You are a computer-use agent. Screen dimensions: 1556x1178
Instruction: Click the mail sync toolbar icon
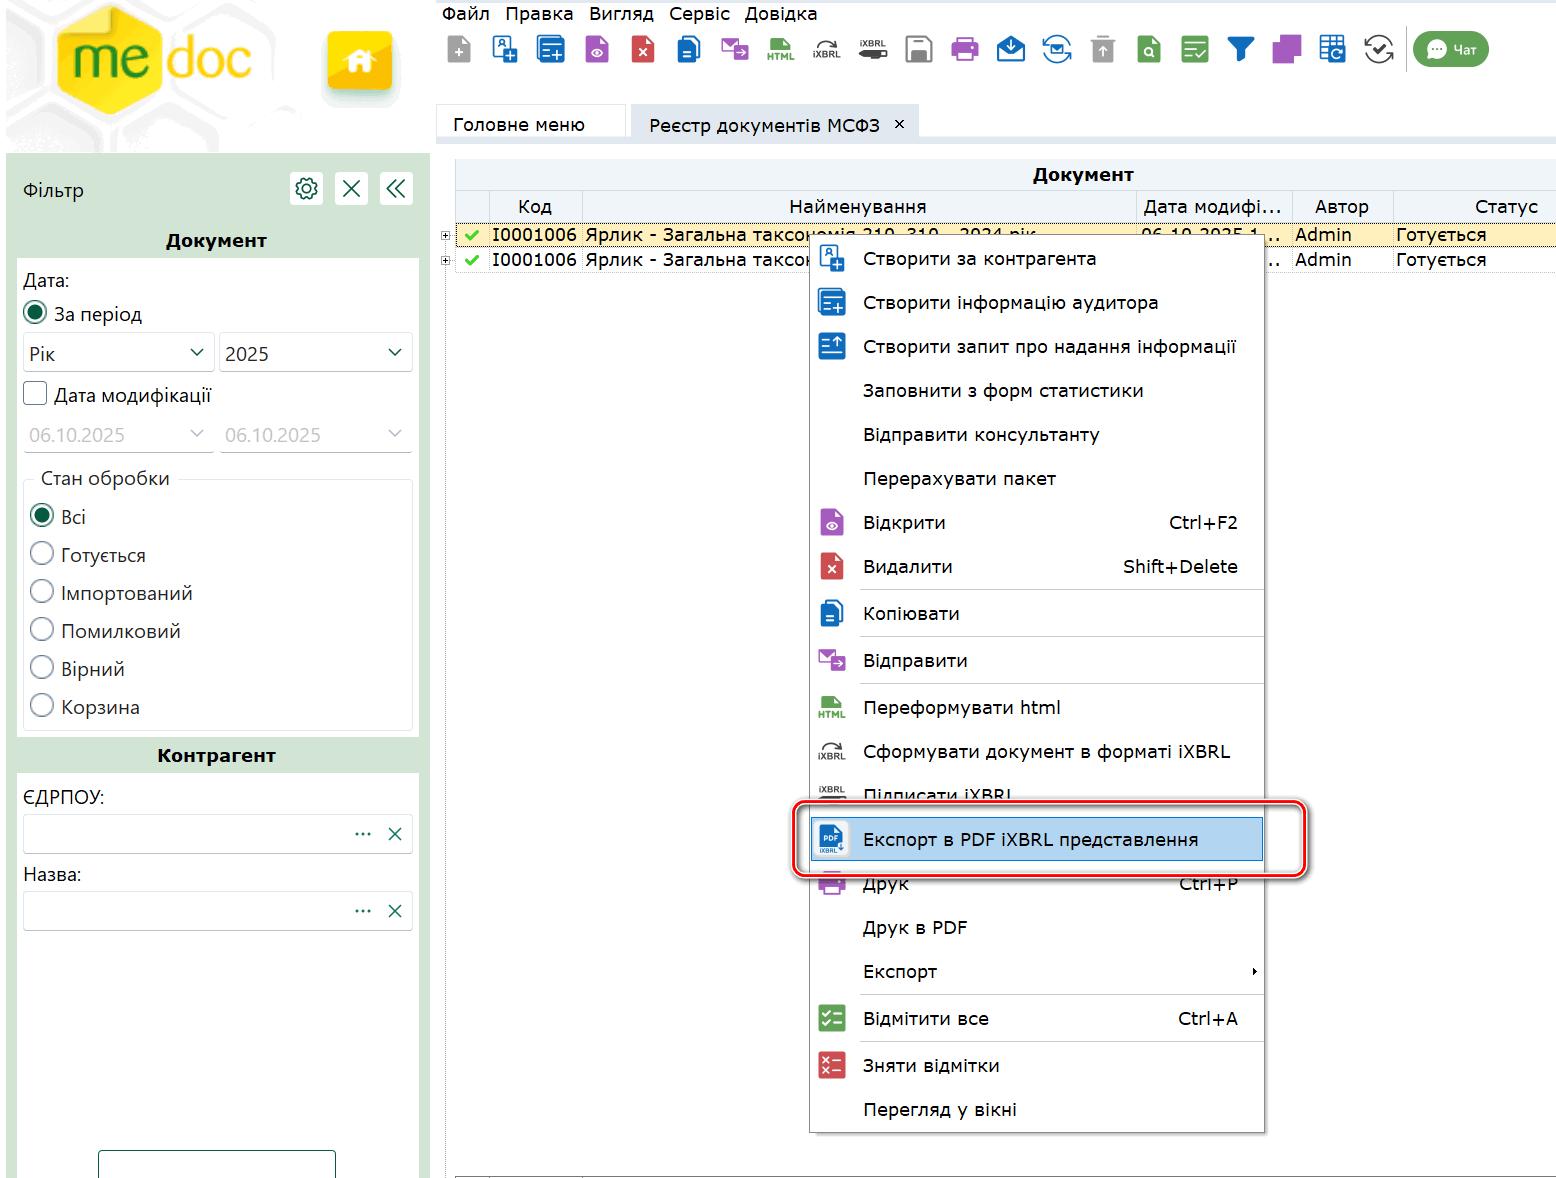(1057, 49)
